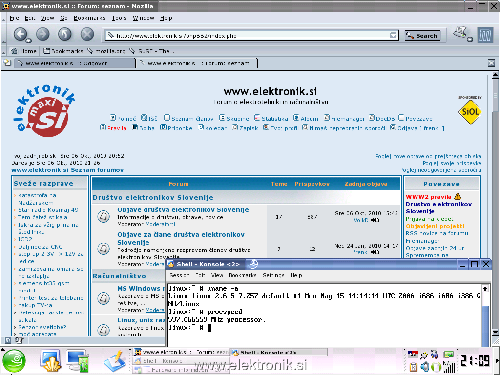Open the Settings menu in Konsole
The image size is (500, 375).
(x=273, y=275)
